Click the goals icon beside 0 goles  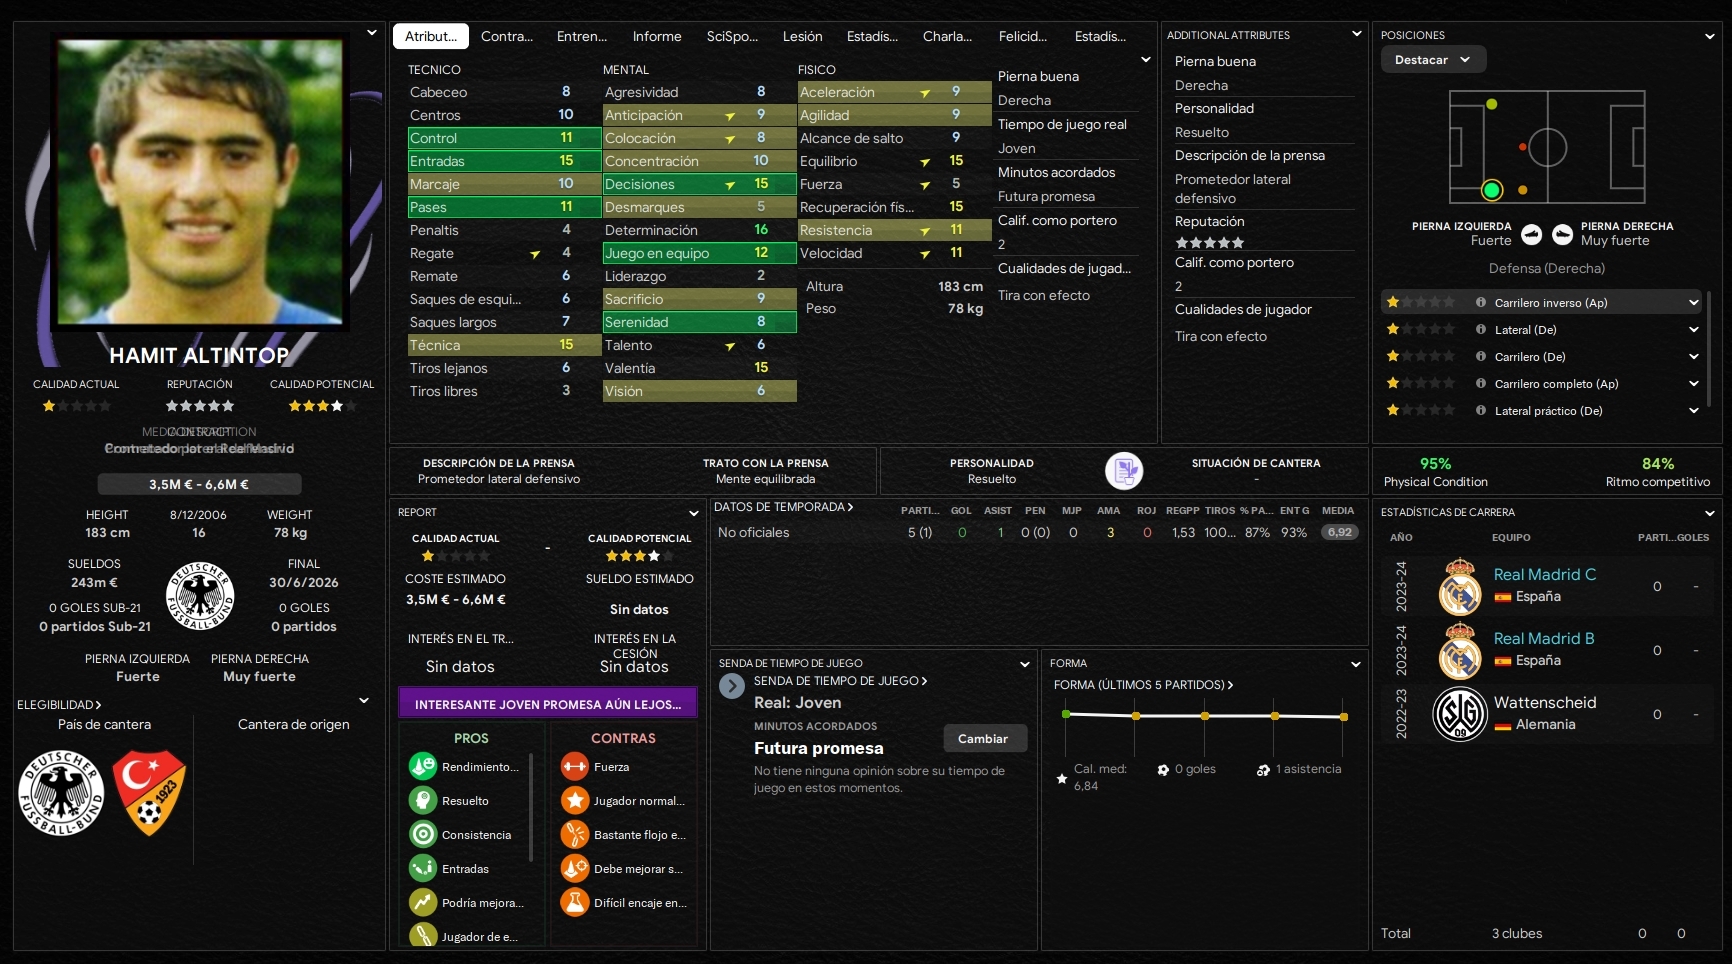[1163, 770]
